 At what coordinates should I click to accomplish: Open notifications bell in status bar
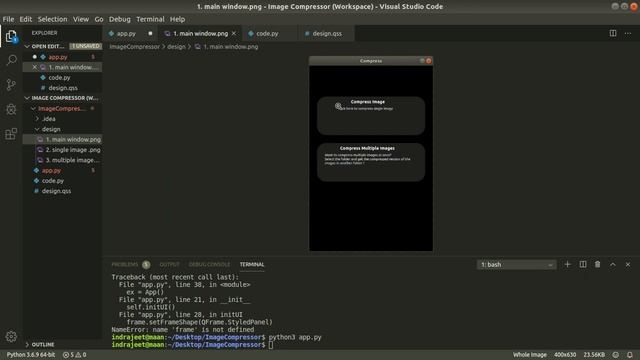pyautogui.click(x=630, y=355)
